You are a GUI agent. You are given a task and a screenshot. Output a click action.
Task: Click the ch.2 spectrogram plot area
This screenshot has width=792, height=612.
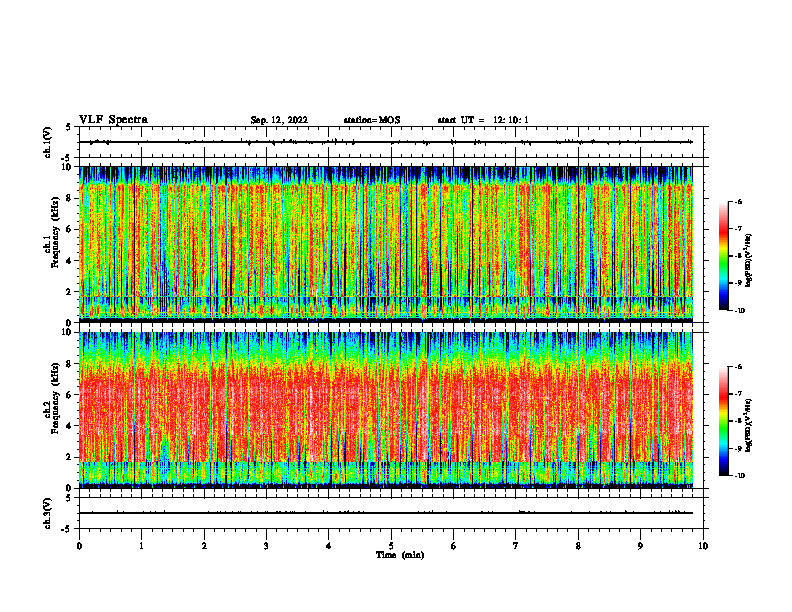386,410
